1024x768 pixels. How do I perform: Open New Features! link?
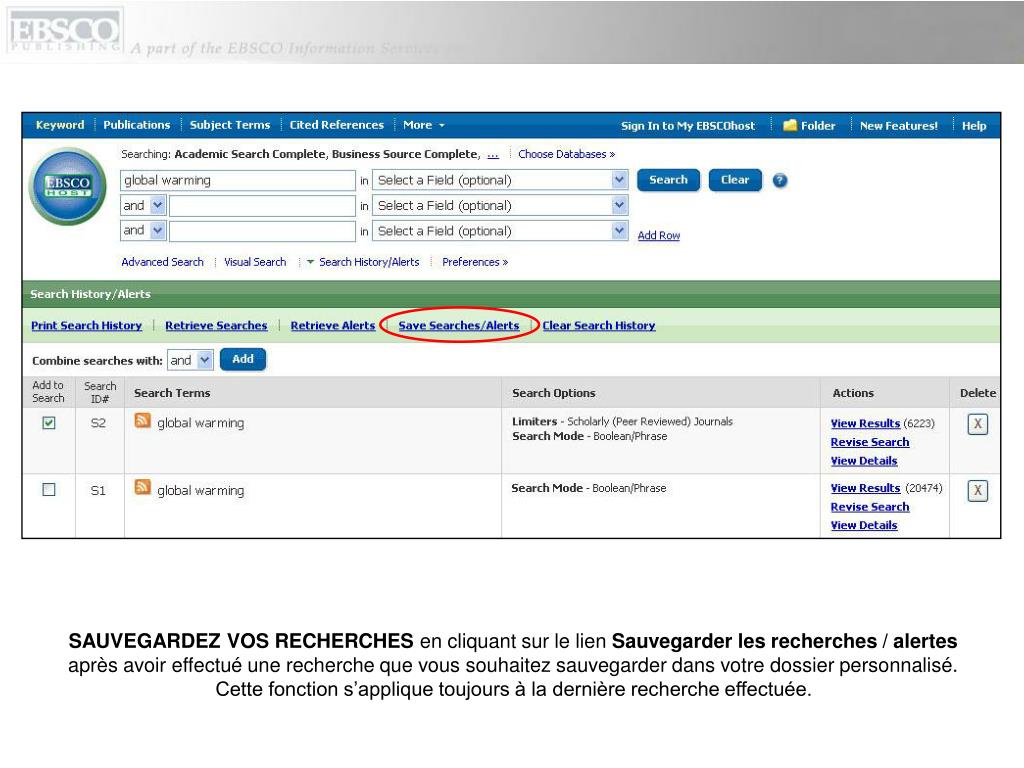coord(899,125)
